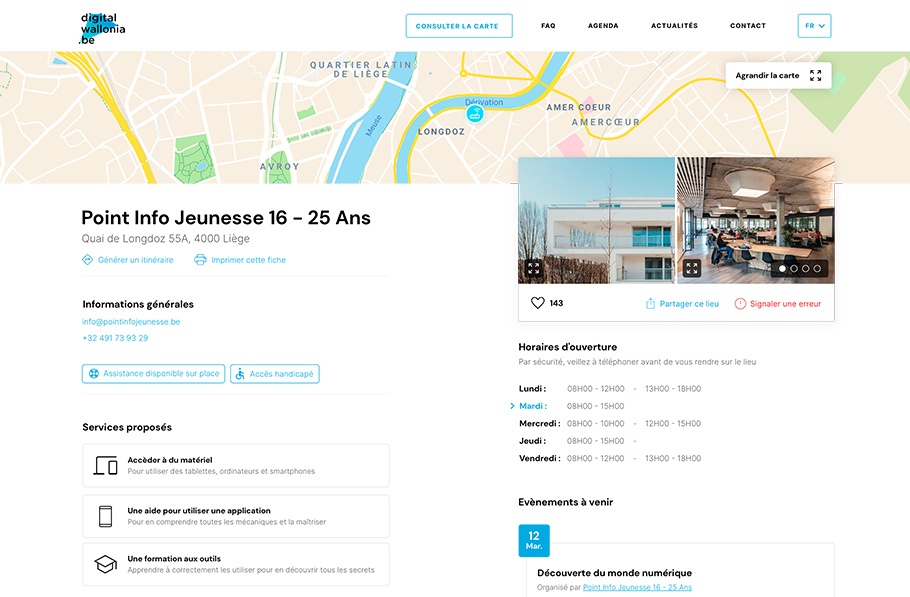Open Une aide pour utiliser une application card
The height and width of the screenshot is (597, 910).
point(236,516)
